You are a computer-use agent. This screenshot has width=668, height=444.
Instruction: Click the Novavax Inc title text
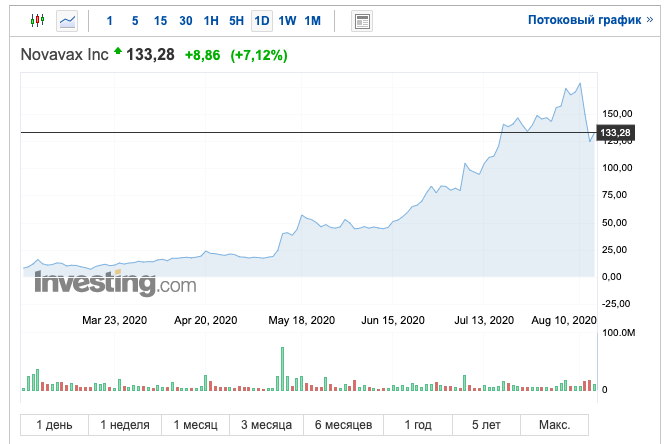point(64,55)
